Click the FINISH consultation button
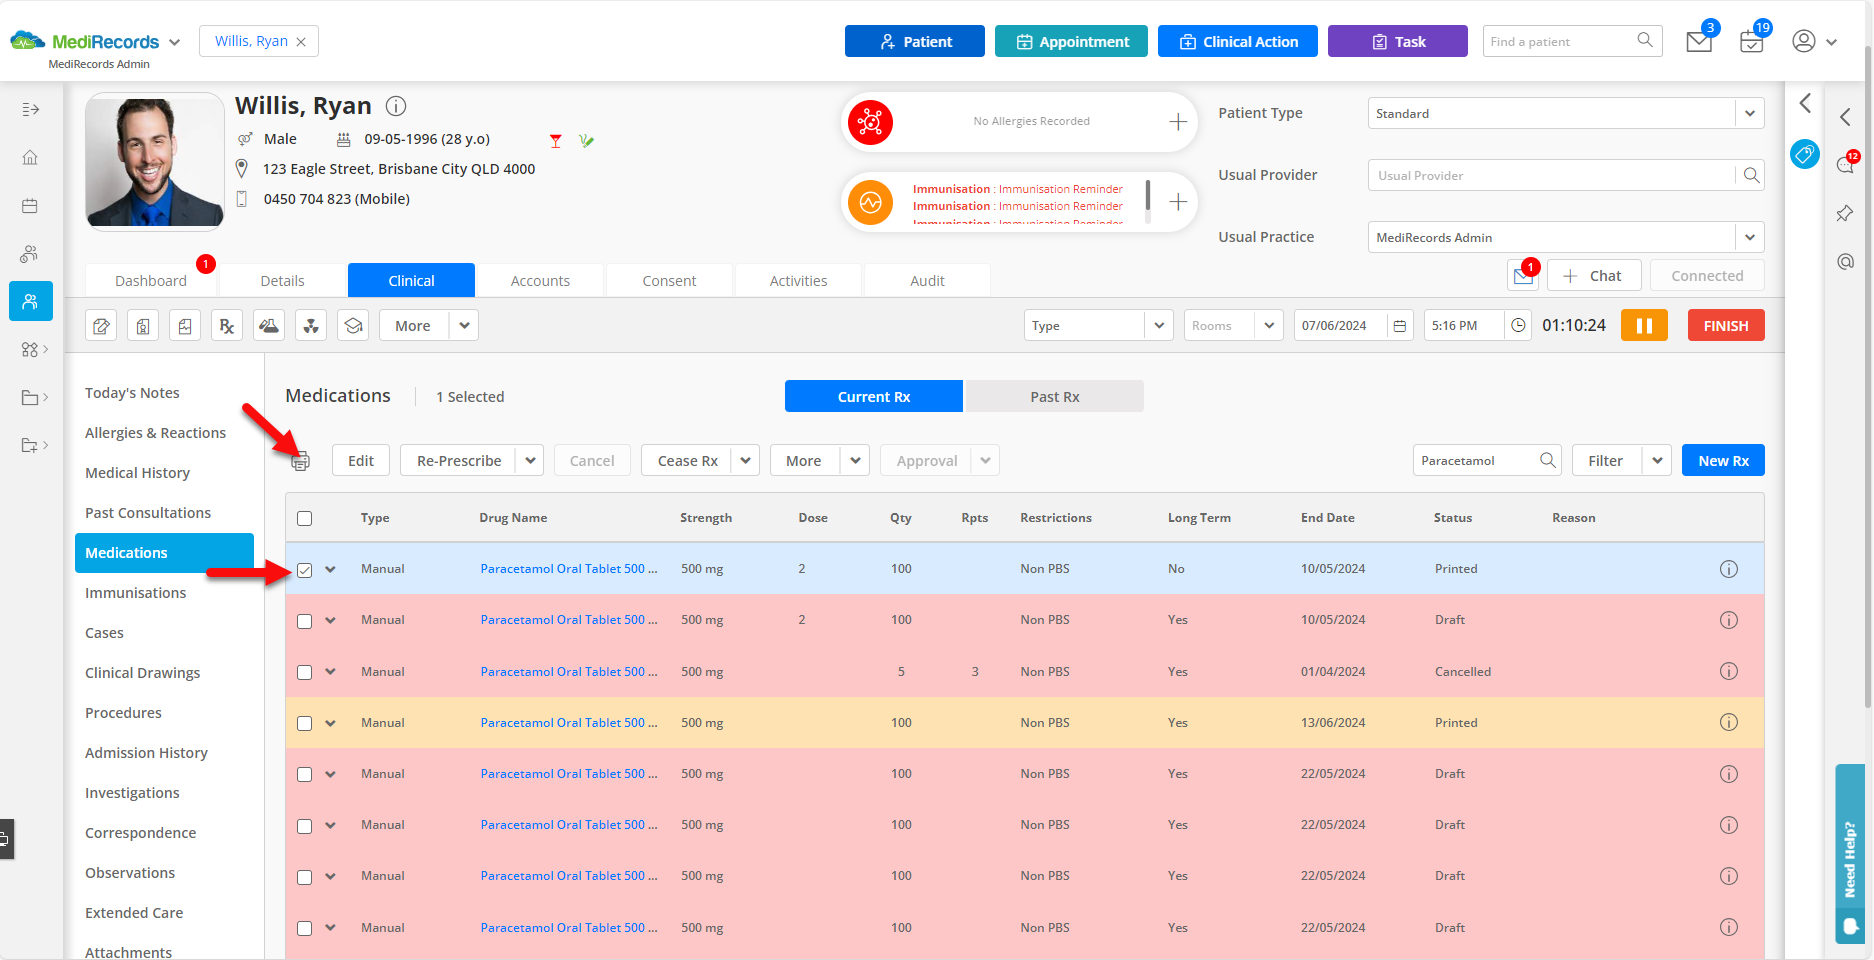 [1726, 326]
